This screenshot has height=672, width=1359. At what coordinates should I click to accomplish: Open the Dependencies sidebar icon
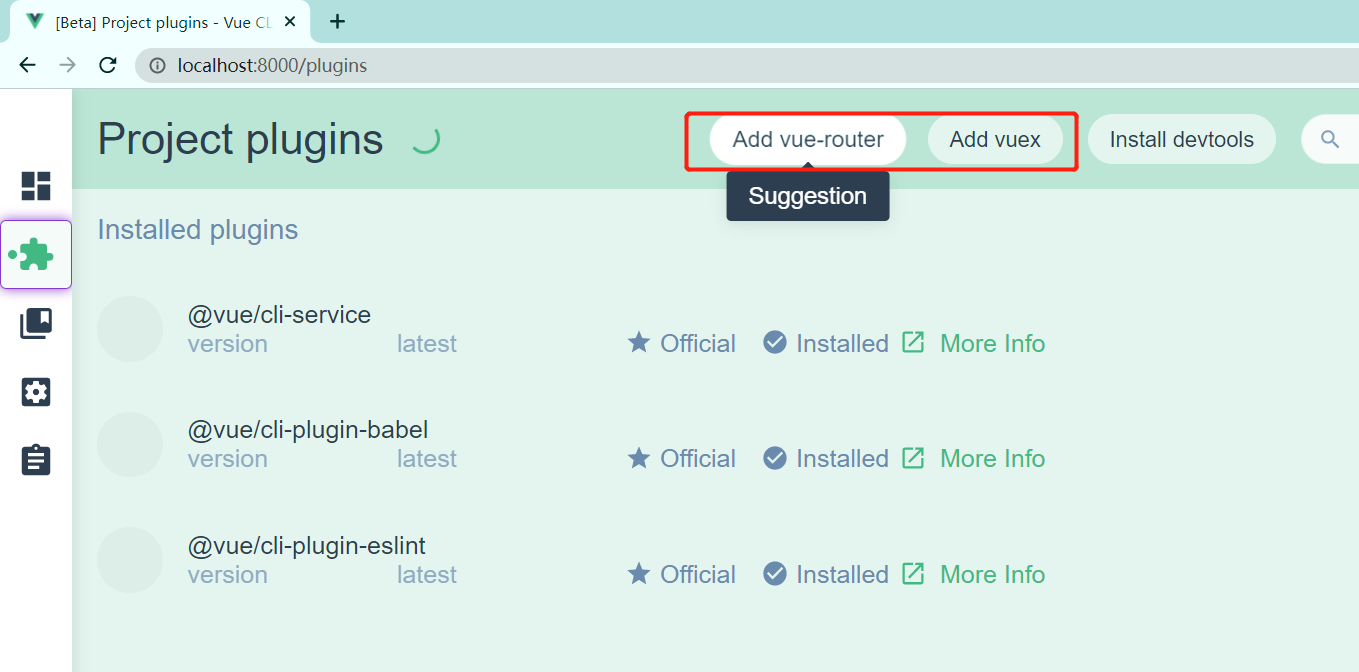coord(36,323)
